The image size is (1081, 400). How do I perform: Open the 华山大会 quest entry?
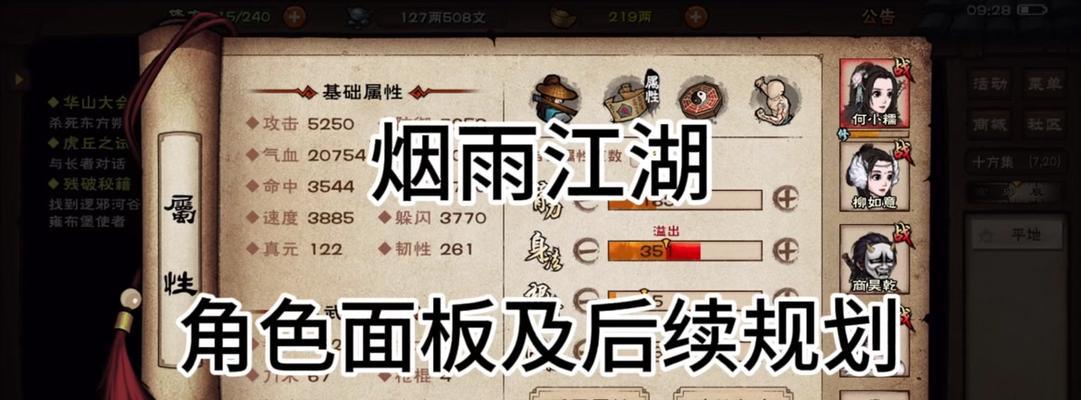click(x=88, y=103)
